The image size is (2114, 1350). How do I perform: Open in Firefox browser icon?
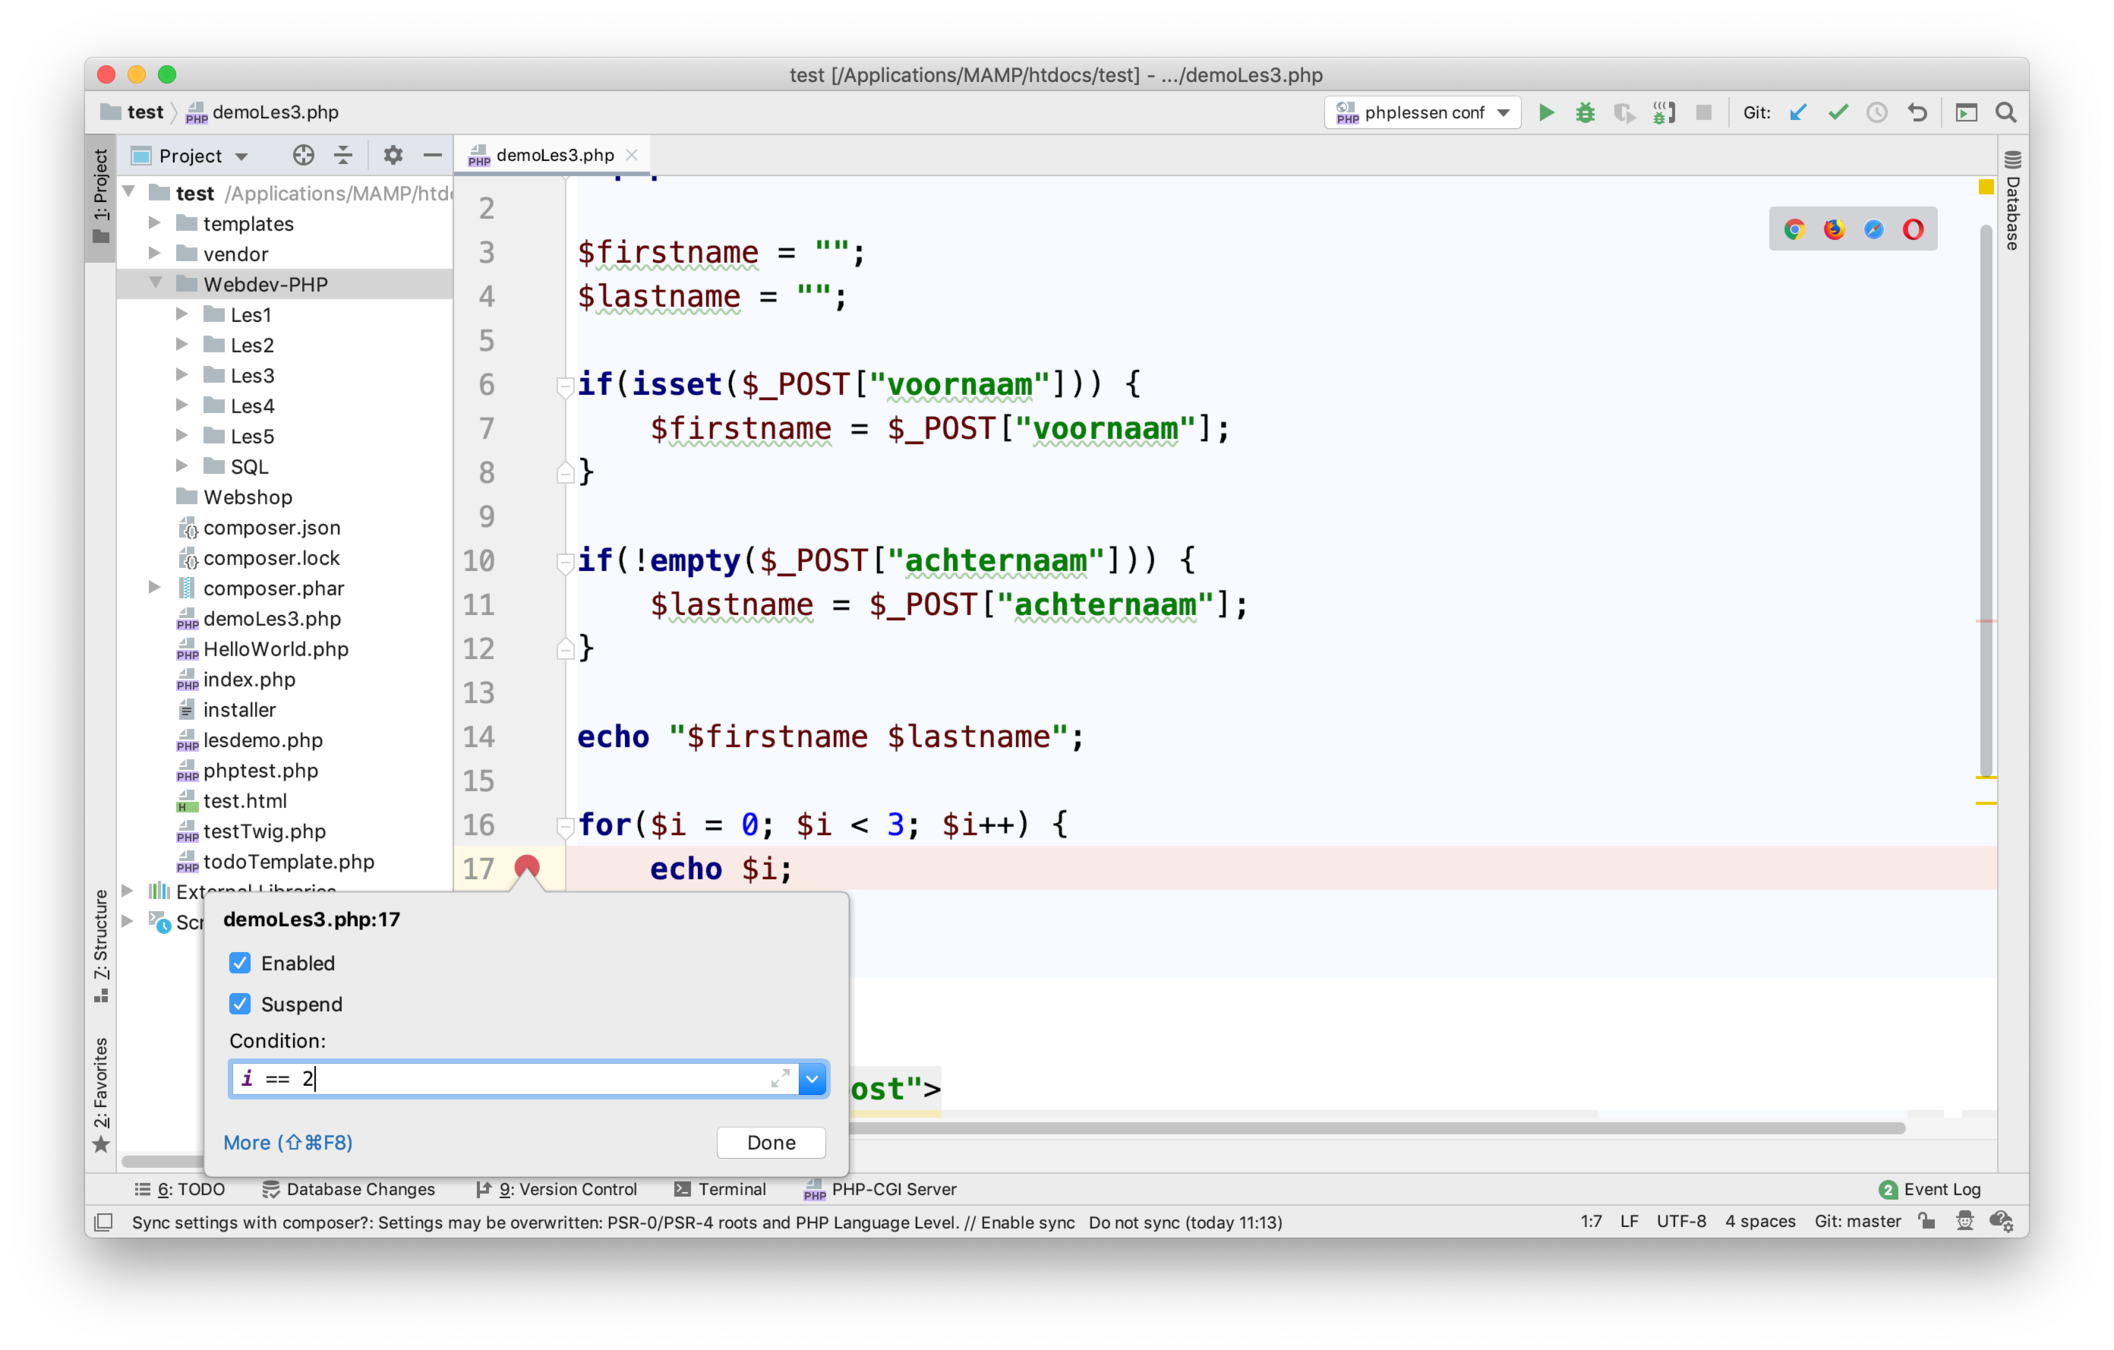pyautogui.click(x=1833, y=230)
